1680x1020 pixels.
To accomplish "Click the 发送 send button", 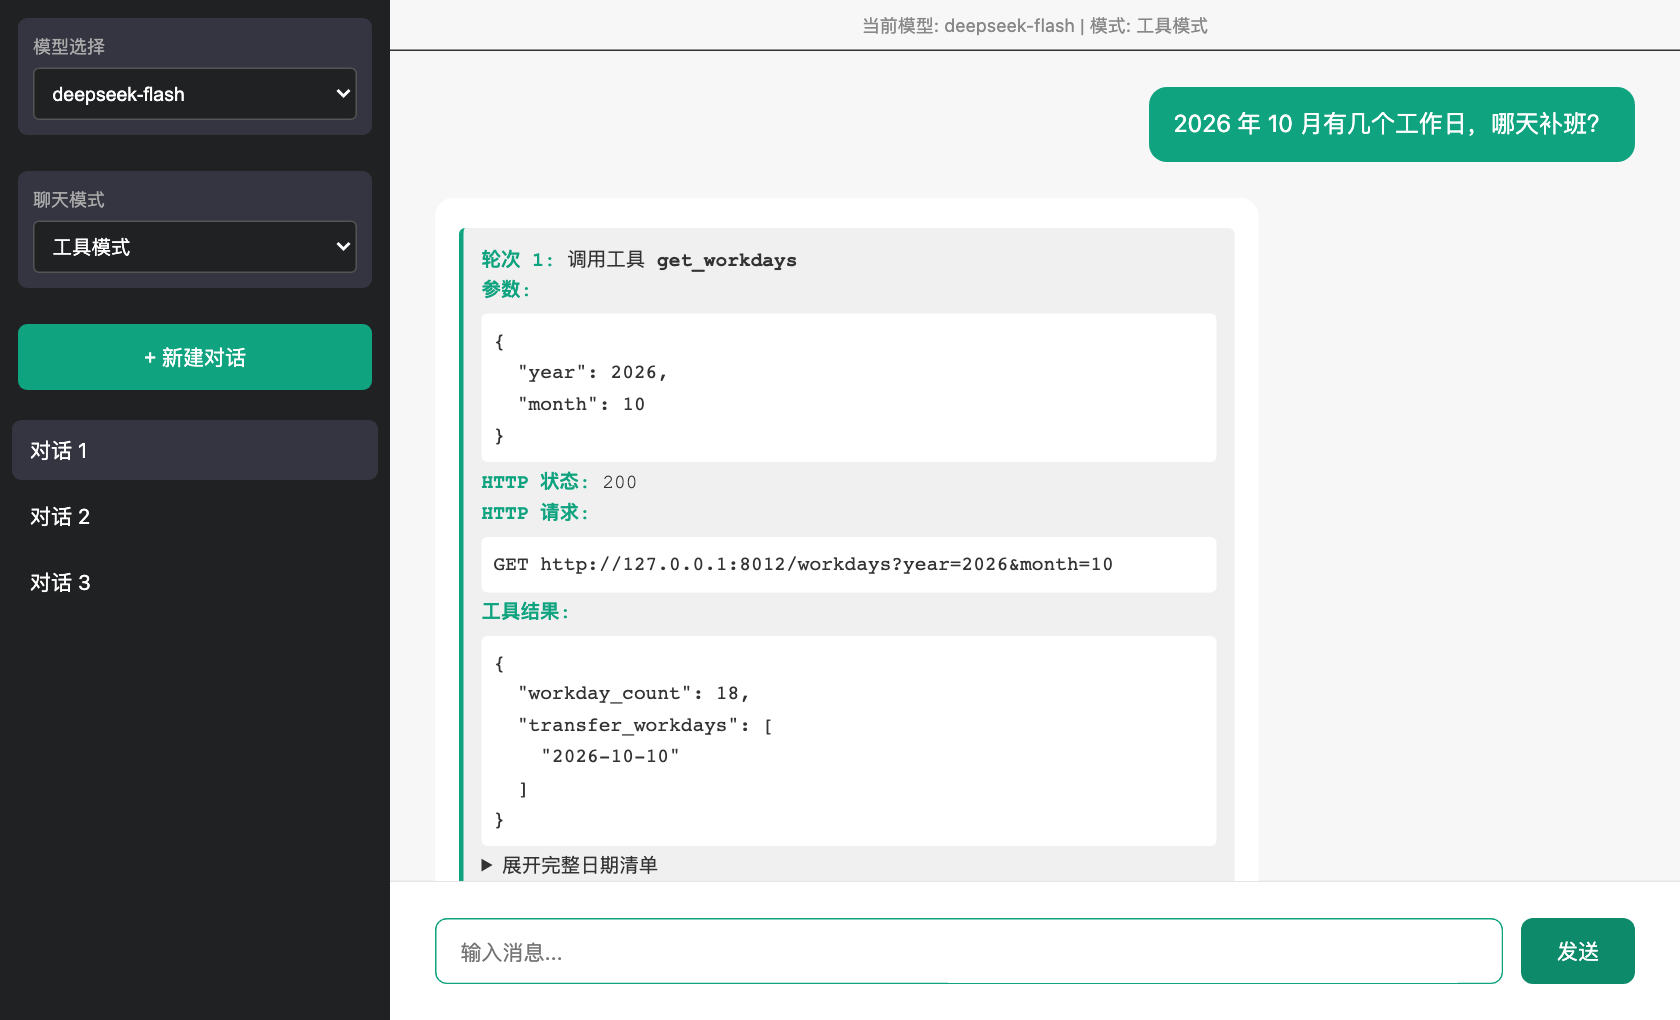I will click(x=1577, y=951).
